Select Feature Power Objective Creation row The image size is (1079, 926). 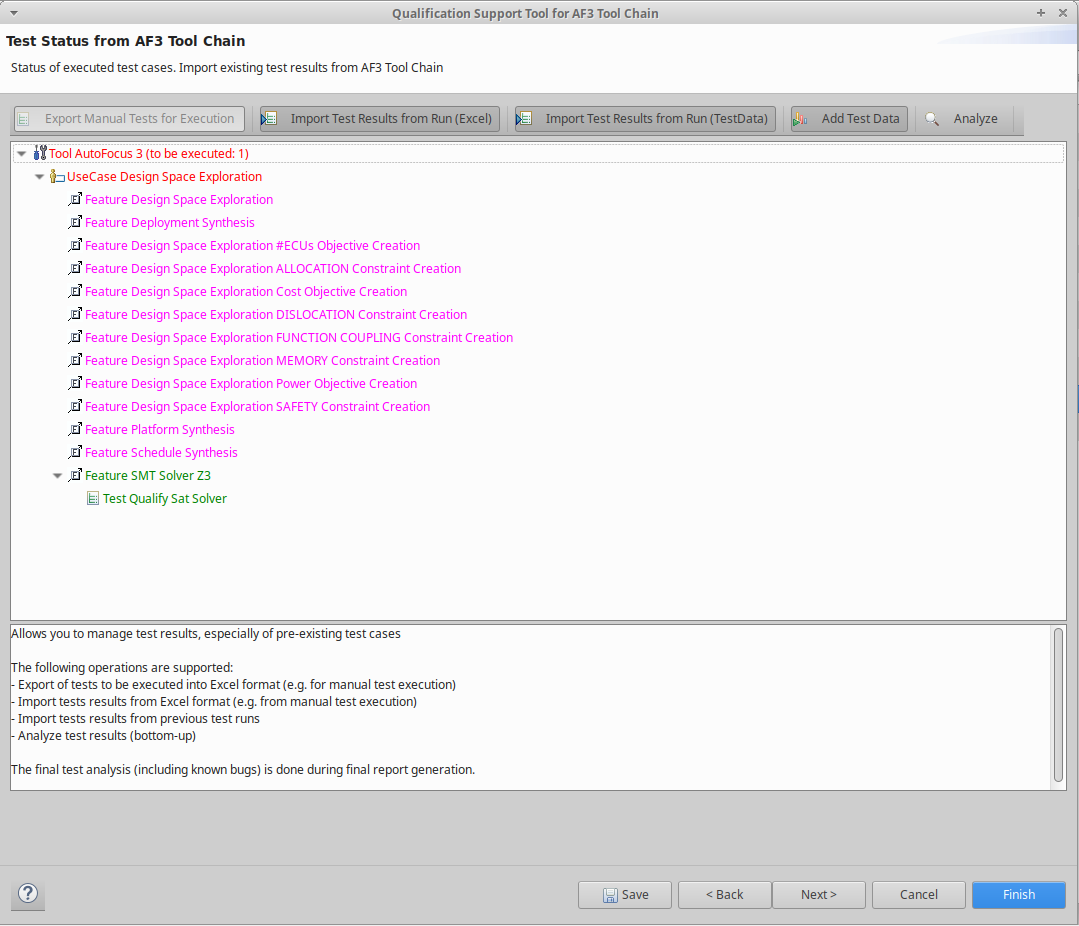(x=251, y=384)
